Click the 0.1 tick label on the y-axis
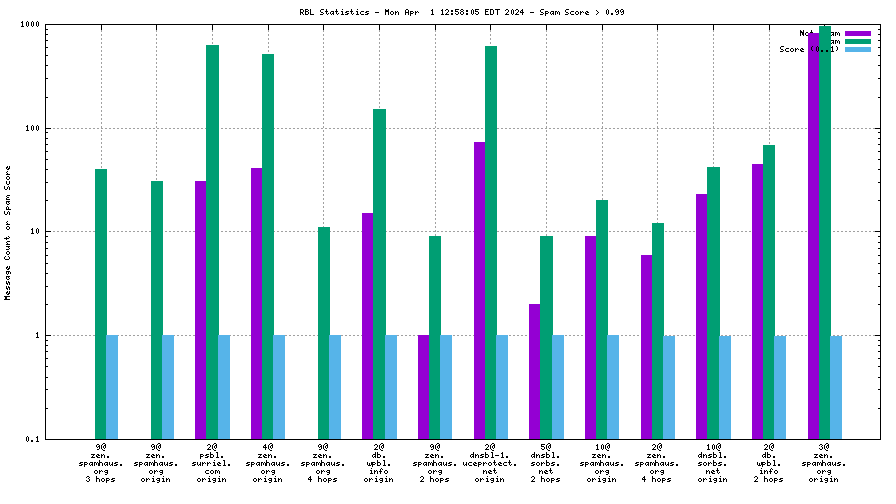Image resolution: width=896 pixels, height=504 pixels. coord(32,439)
